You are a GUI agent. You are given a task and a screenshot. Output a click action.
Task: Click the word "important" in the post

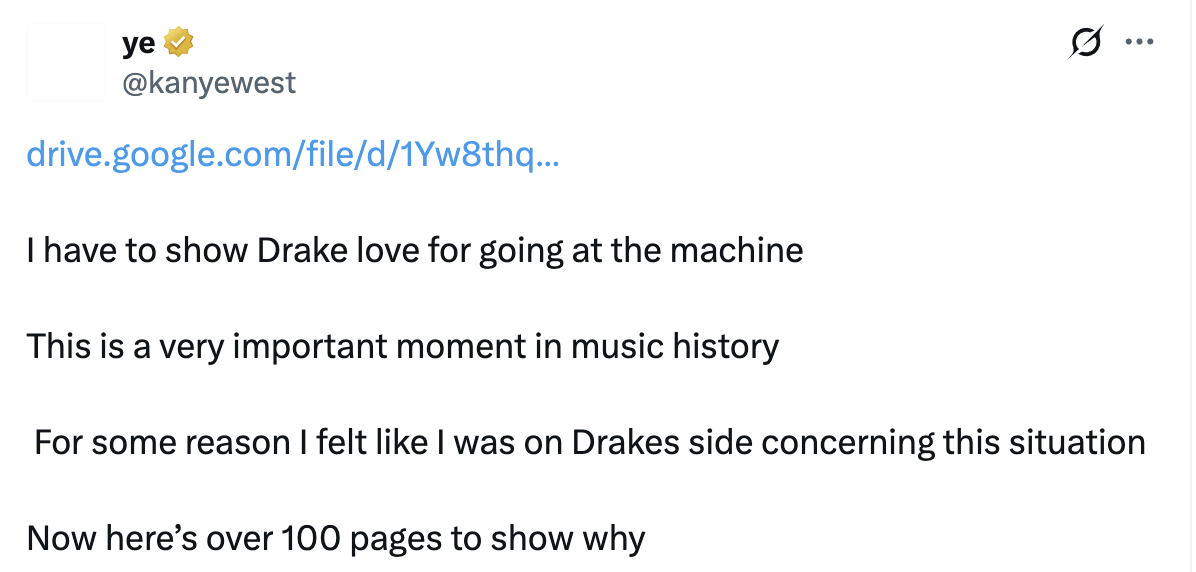click(x=310, y=348)
